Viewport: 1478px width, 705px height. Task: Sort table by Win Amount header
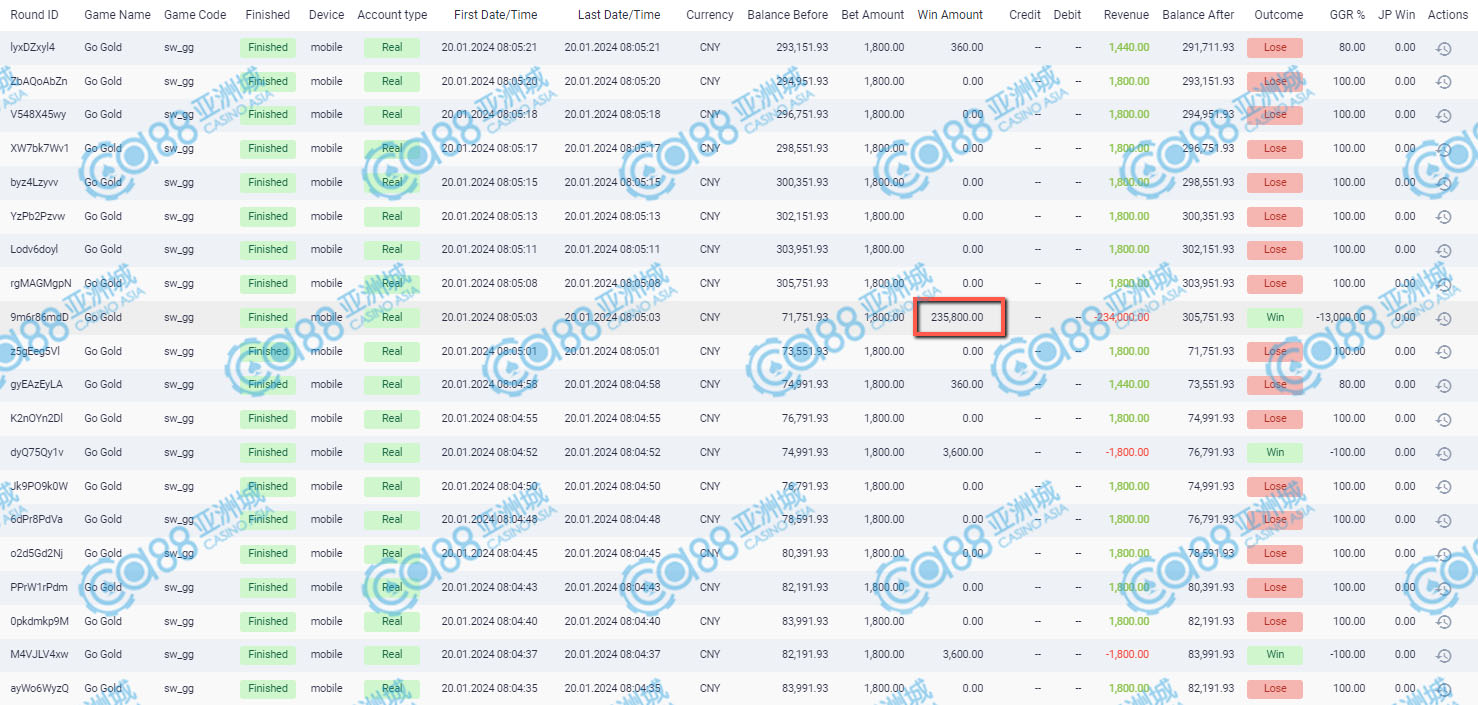[x=950, y=15]
